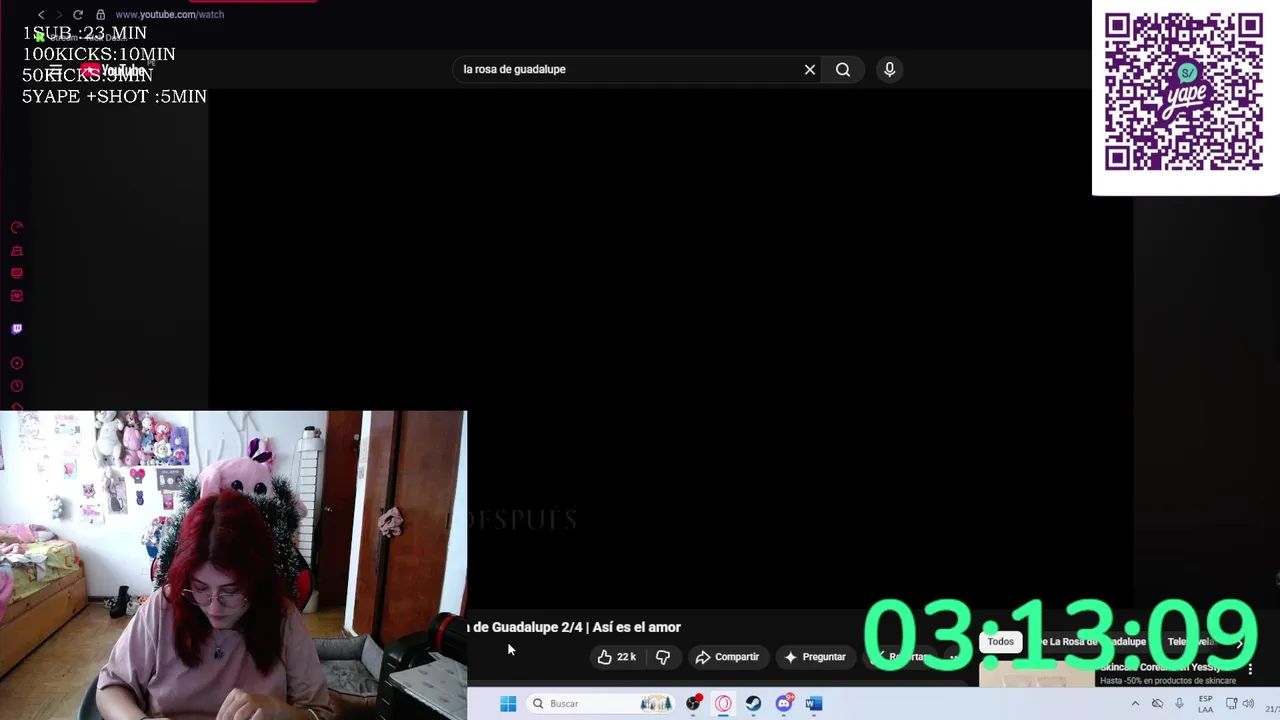1280x720 pixels.
Task: Open the GX Control speedometer sidebar icon
Action: 17,228
